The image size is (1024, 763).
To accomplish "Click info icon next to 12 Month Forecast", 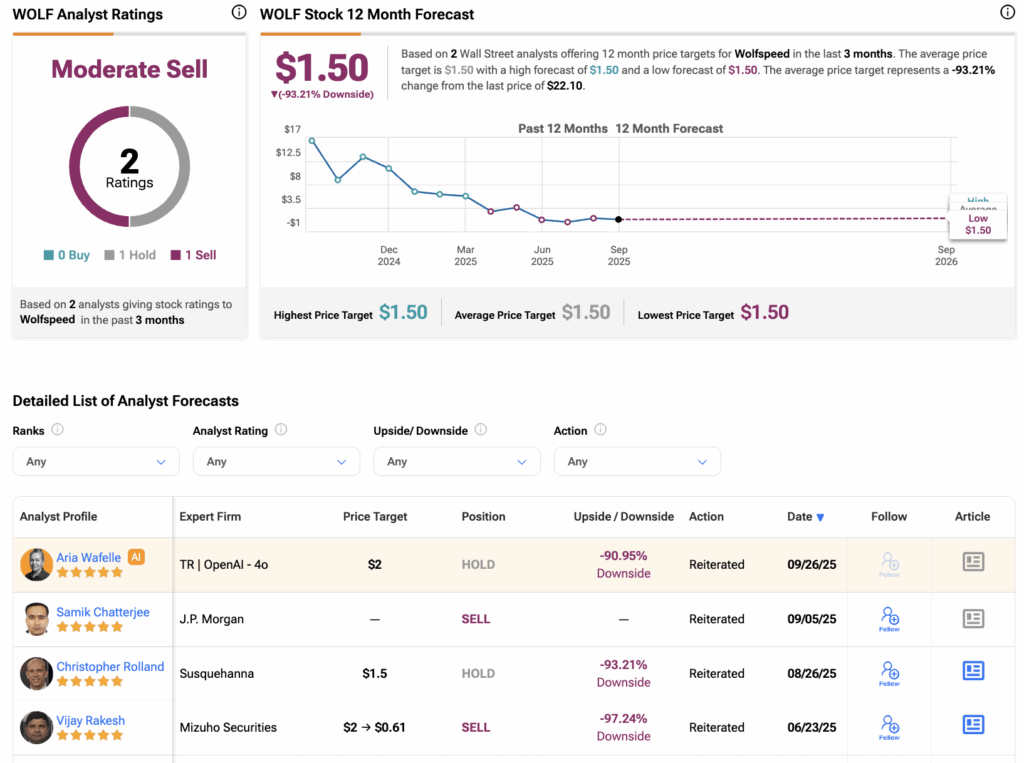I will [1007, 13].
